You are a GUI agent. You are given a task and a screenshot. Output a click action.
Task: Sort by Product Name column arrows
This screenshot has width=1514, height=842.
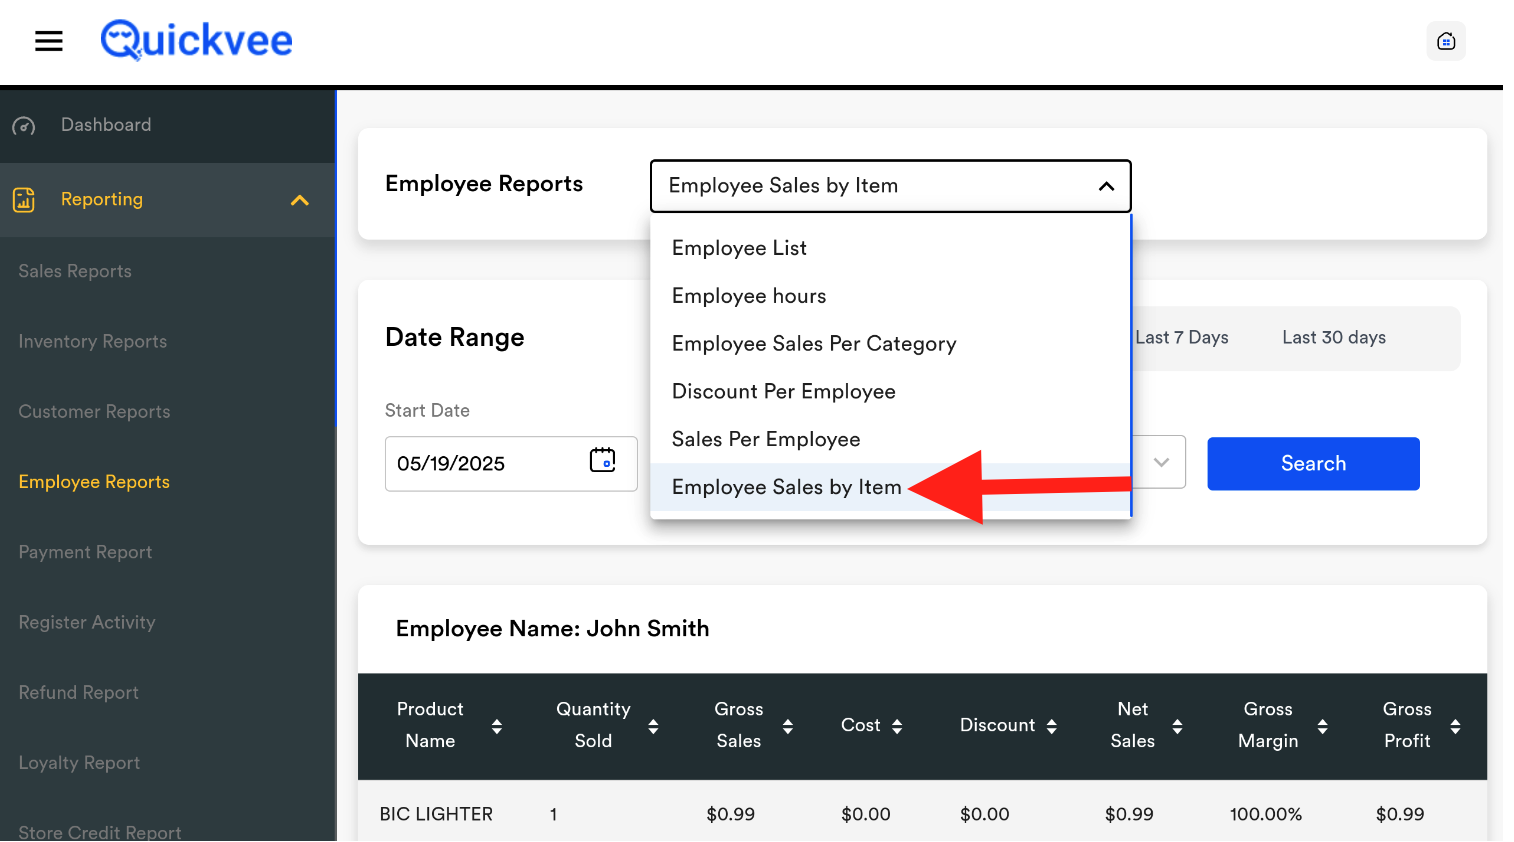496,726
